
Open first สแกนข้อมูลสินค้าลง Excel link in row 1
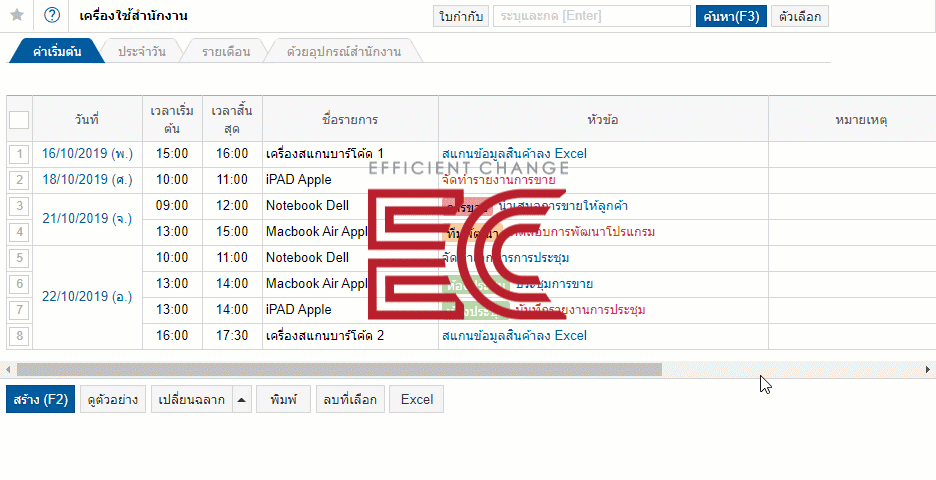tap(514, 154)
